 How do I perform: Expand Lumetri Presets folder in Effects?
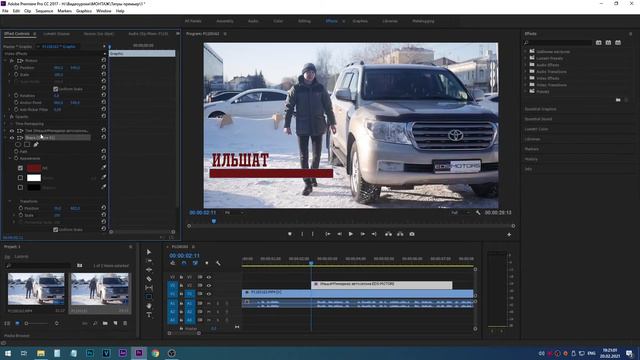pyautogui.click(x=526, y=58)
